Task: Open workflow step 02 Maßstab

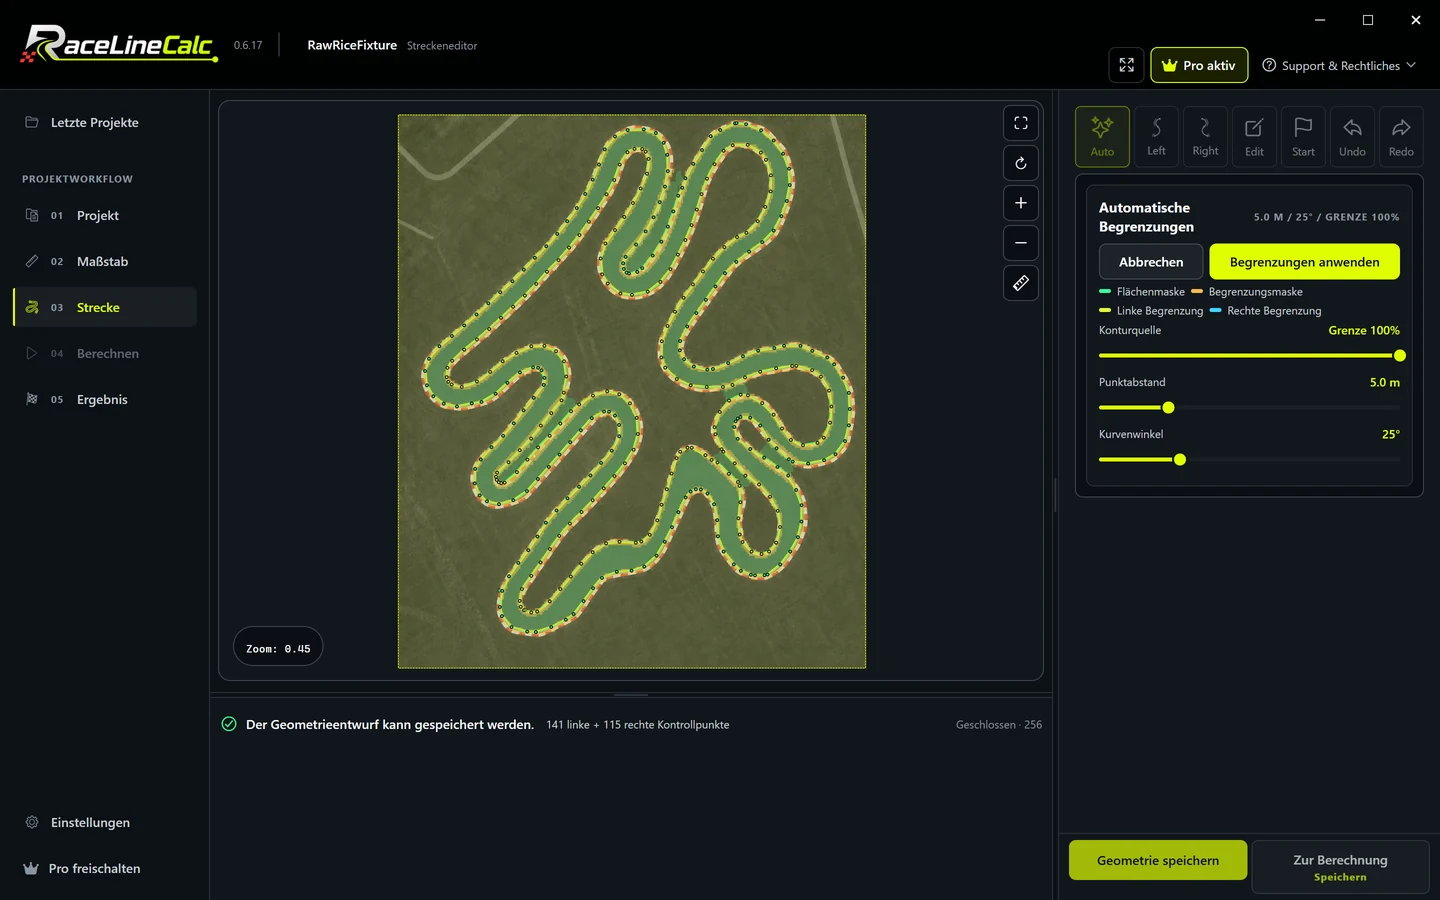Action: 105,261
